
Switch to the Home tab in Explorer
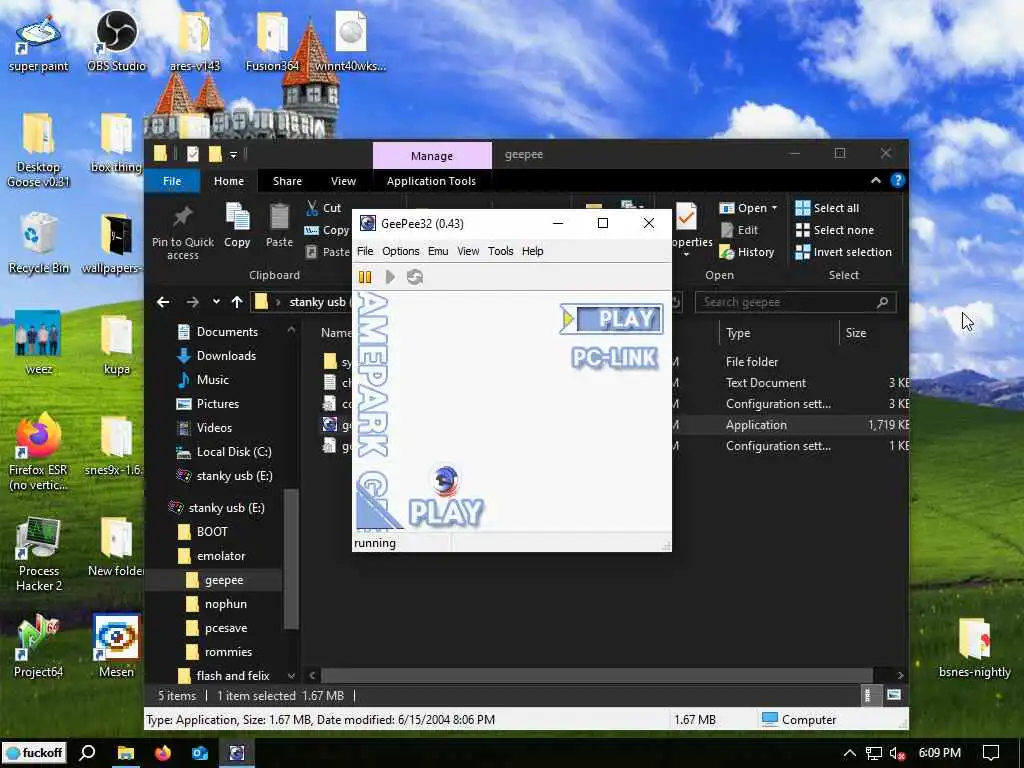click(x=229, y=182)
